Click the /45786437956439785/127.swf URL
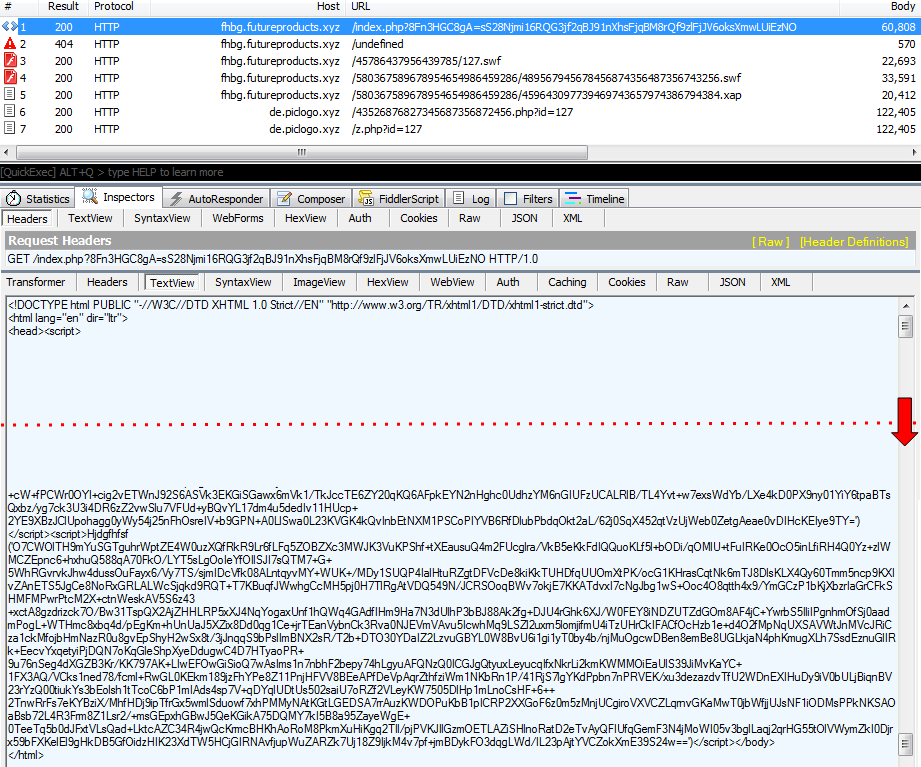 (426, 60)
